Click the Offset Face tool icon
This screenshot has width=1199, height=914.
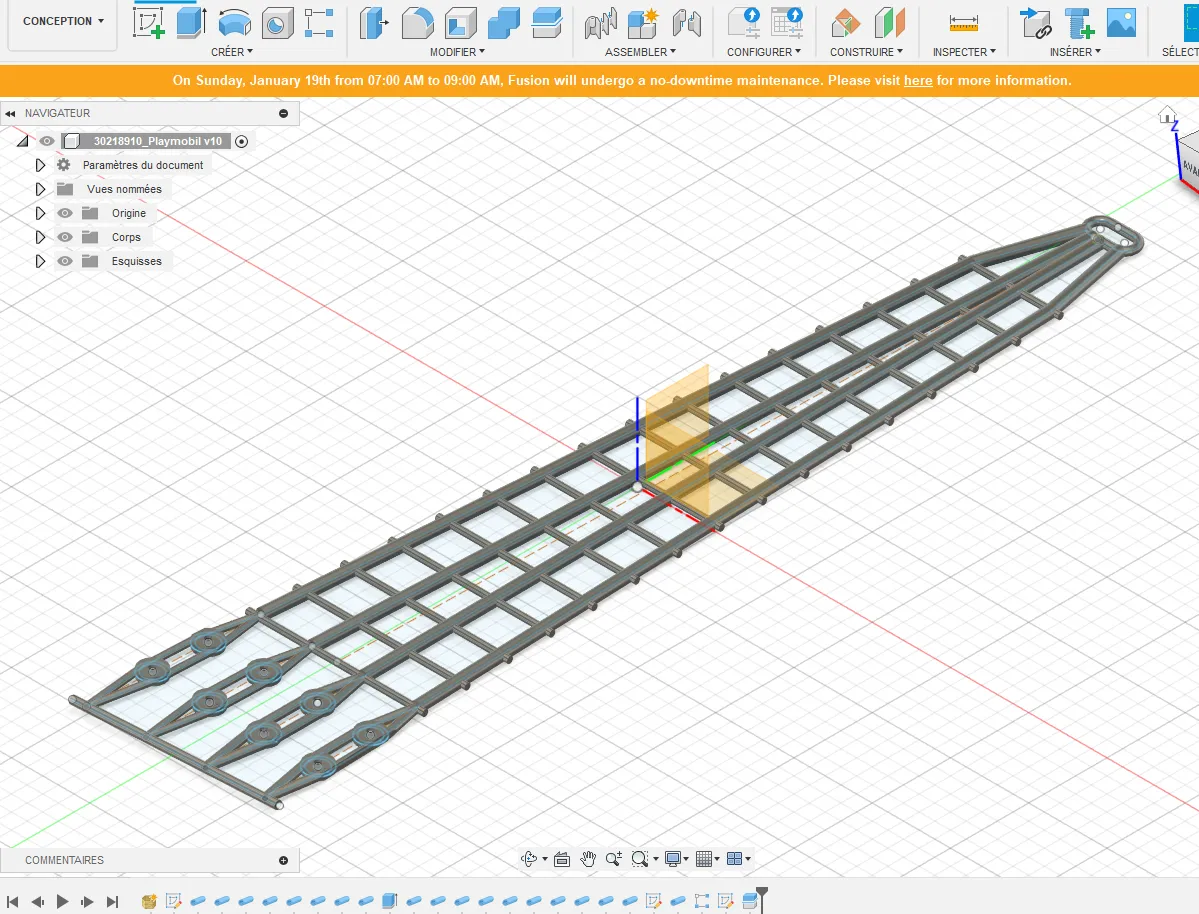coord(546,23)
